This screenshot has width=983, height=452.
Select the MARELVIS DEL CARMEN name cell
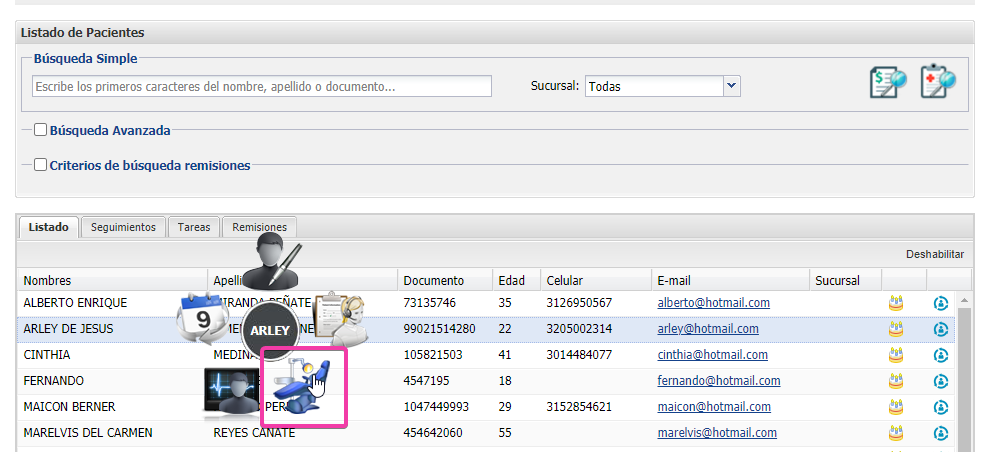coord(88,433)
